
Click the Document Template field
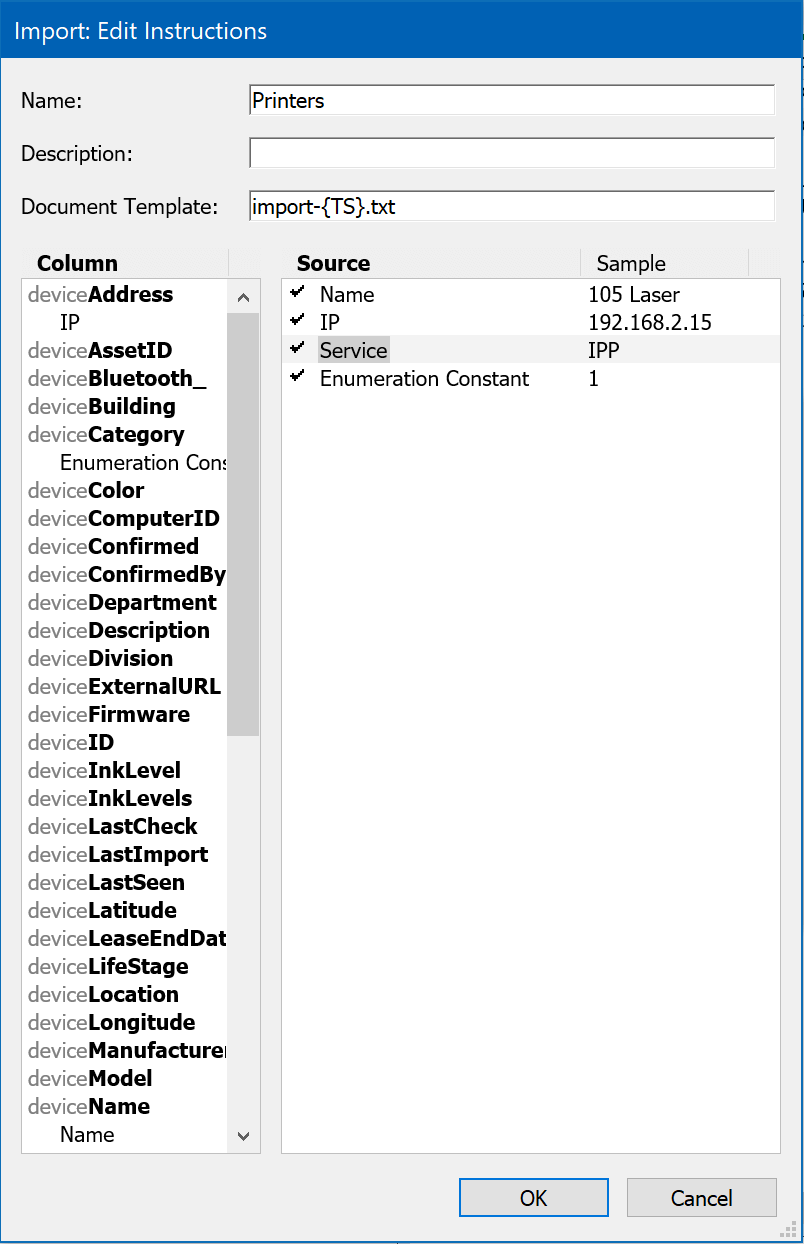511,207
